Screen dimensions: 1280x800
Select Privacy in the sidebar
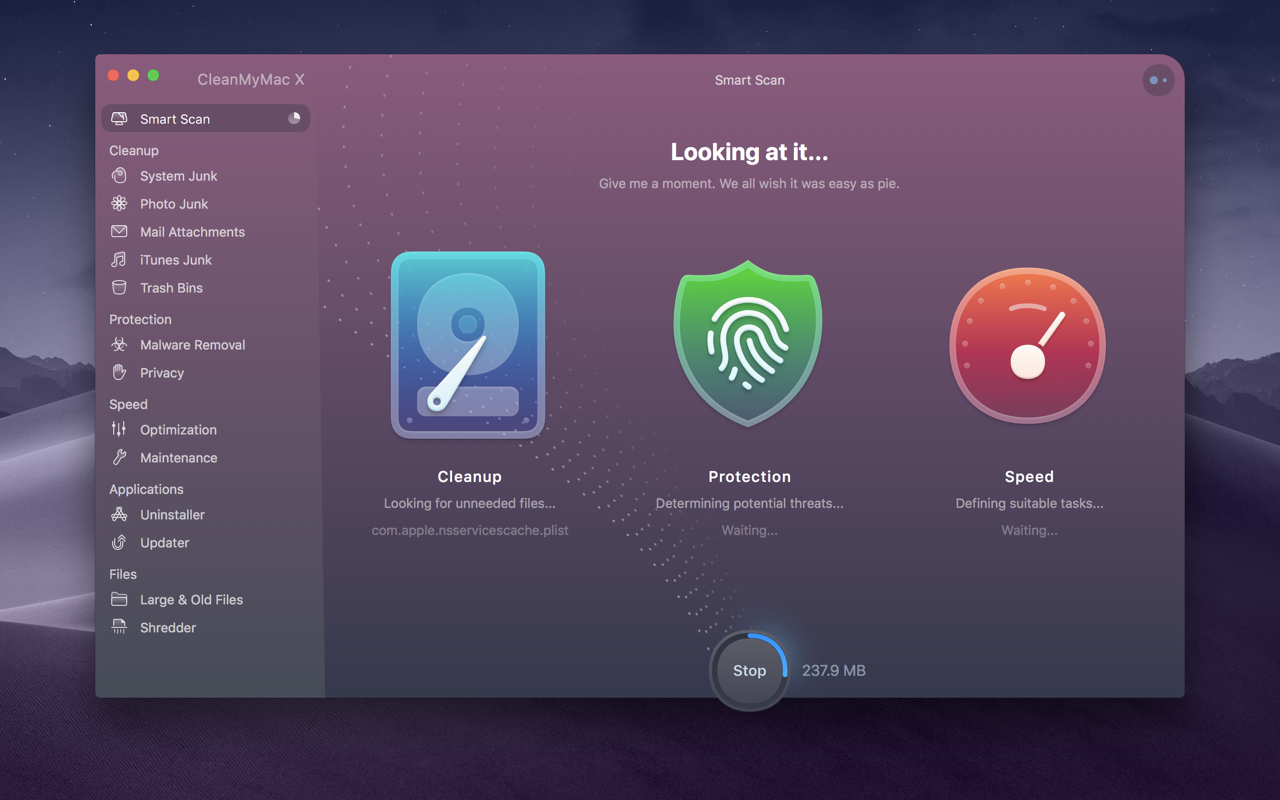[x=205, y=372]
